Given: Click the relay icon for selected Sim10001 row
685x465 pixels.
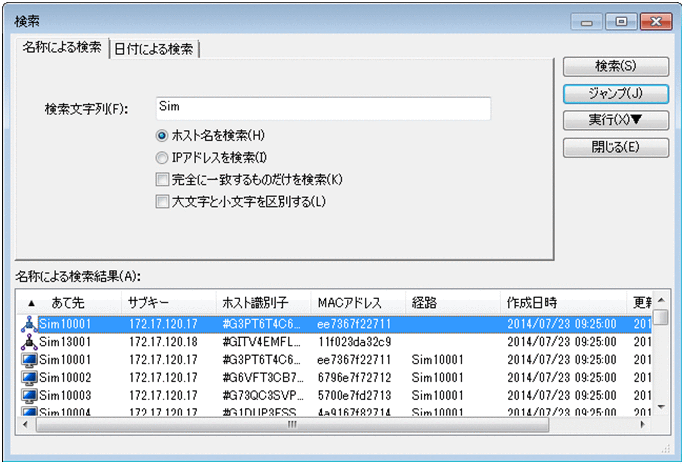Looking at the screenshot, I should (29, 324).
